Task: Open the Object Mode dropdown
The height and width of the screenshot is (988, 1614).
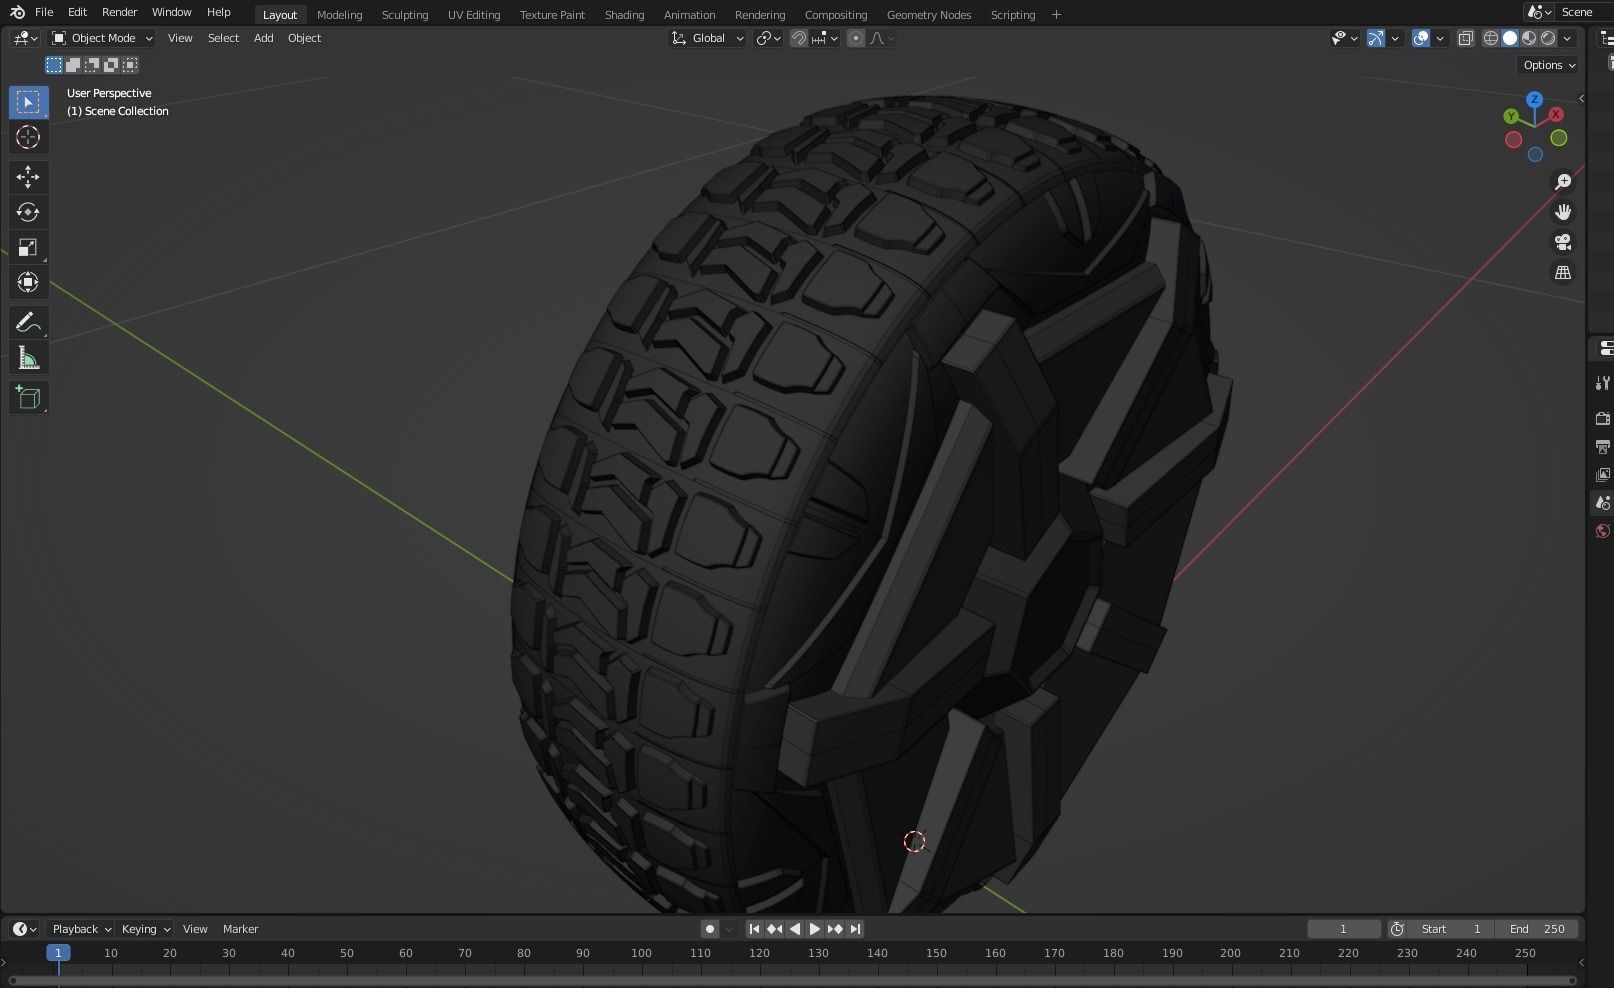Action: click(102, 38)
